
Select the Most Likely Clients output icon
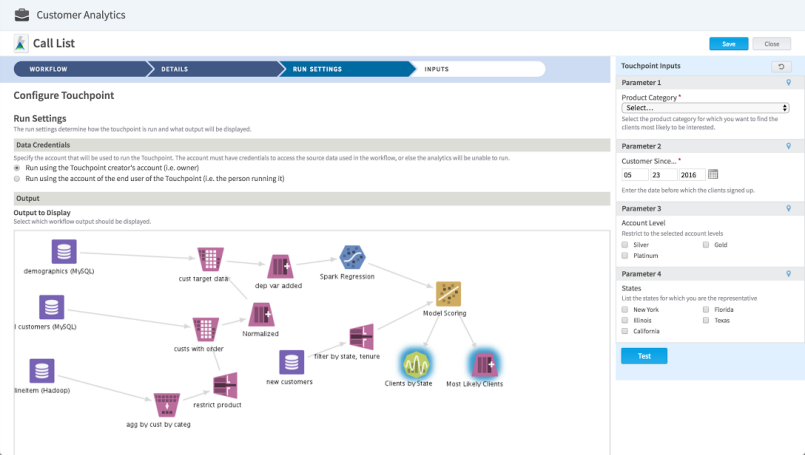(x=483, y=362)
